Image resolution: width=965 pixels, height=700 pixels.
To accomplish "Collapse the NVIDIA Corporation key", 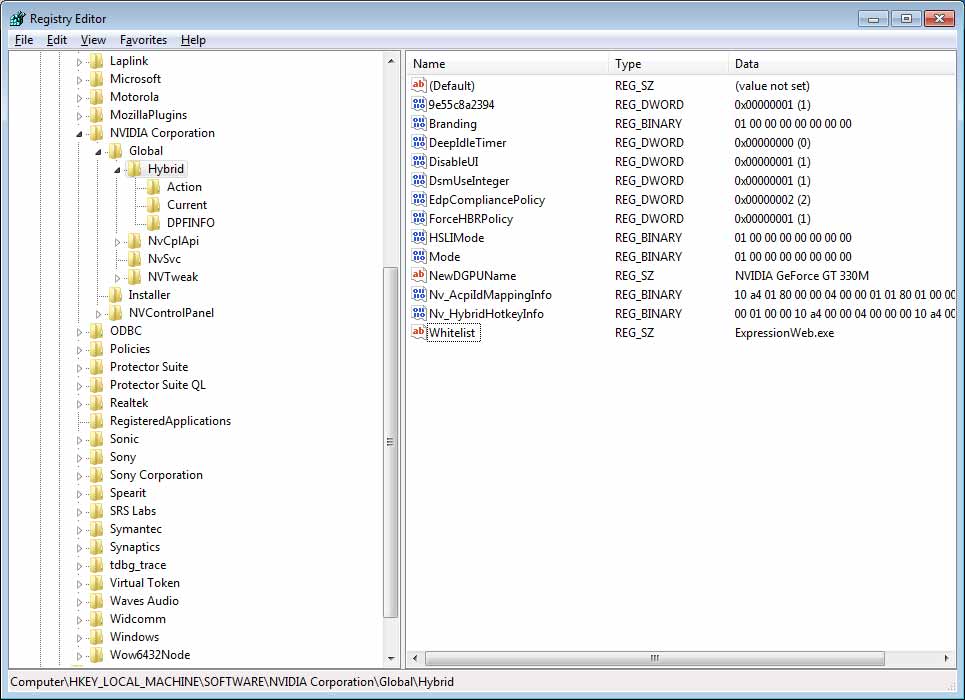I will [x=79, y=134].
